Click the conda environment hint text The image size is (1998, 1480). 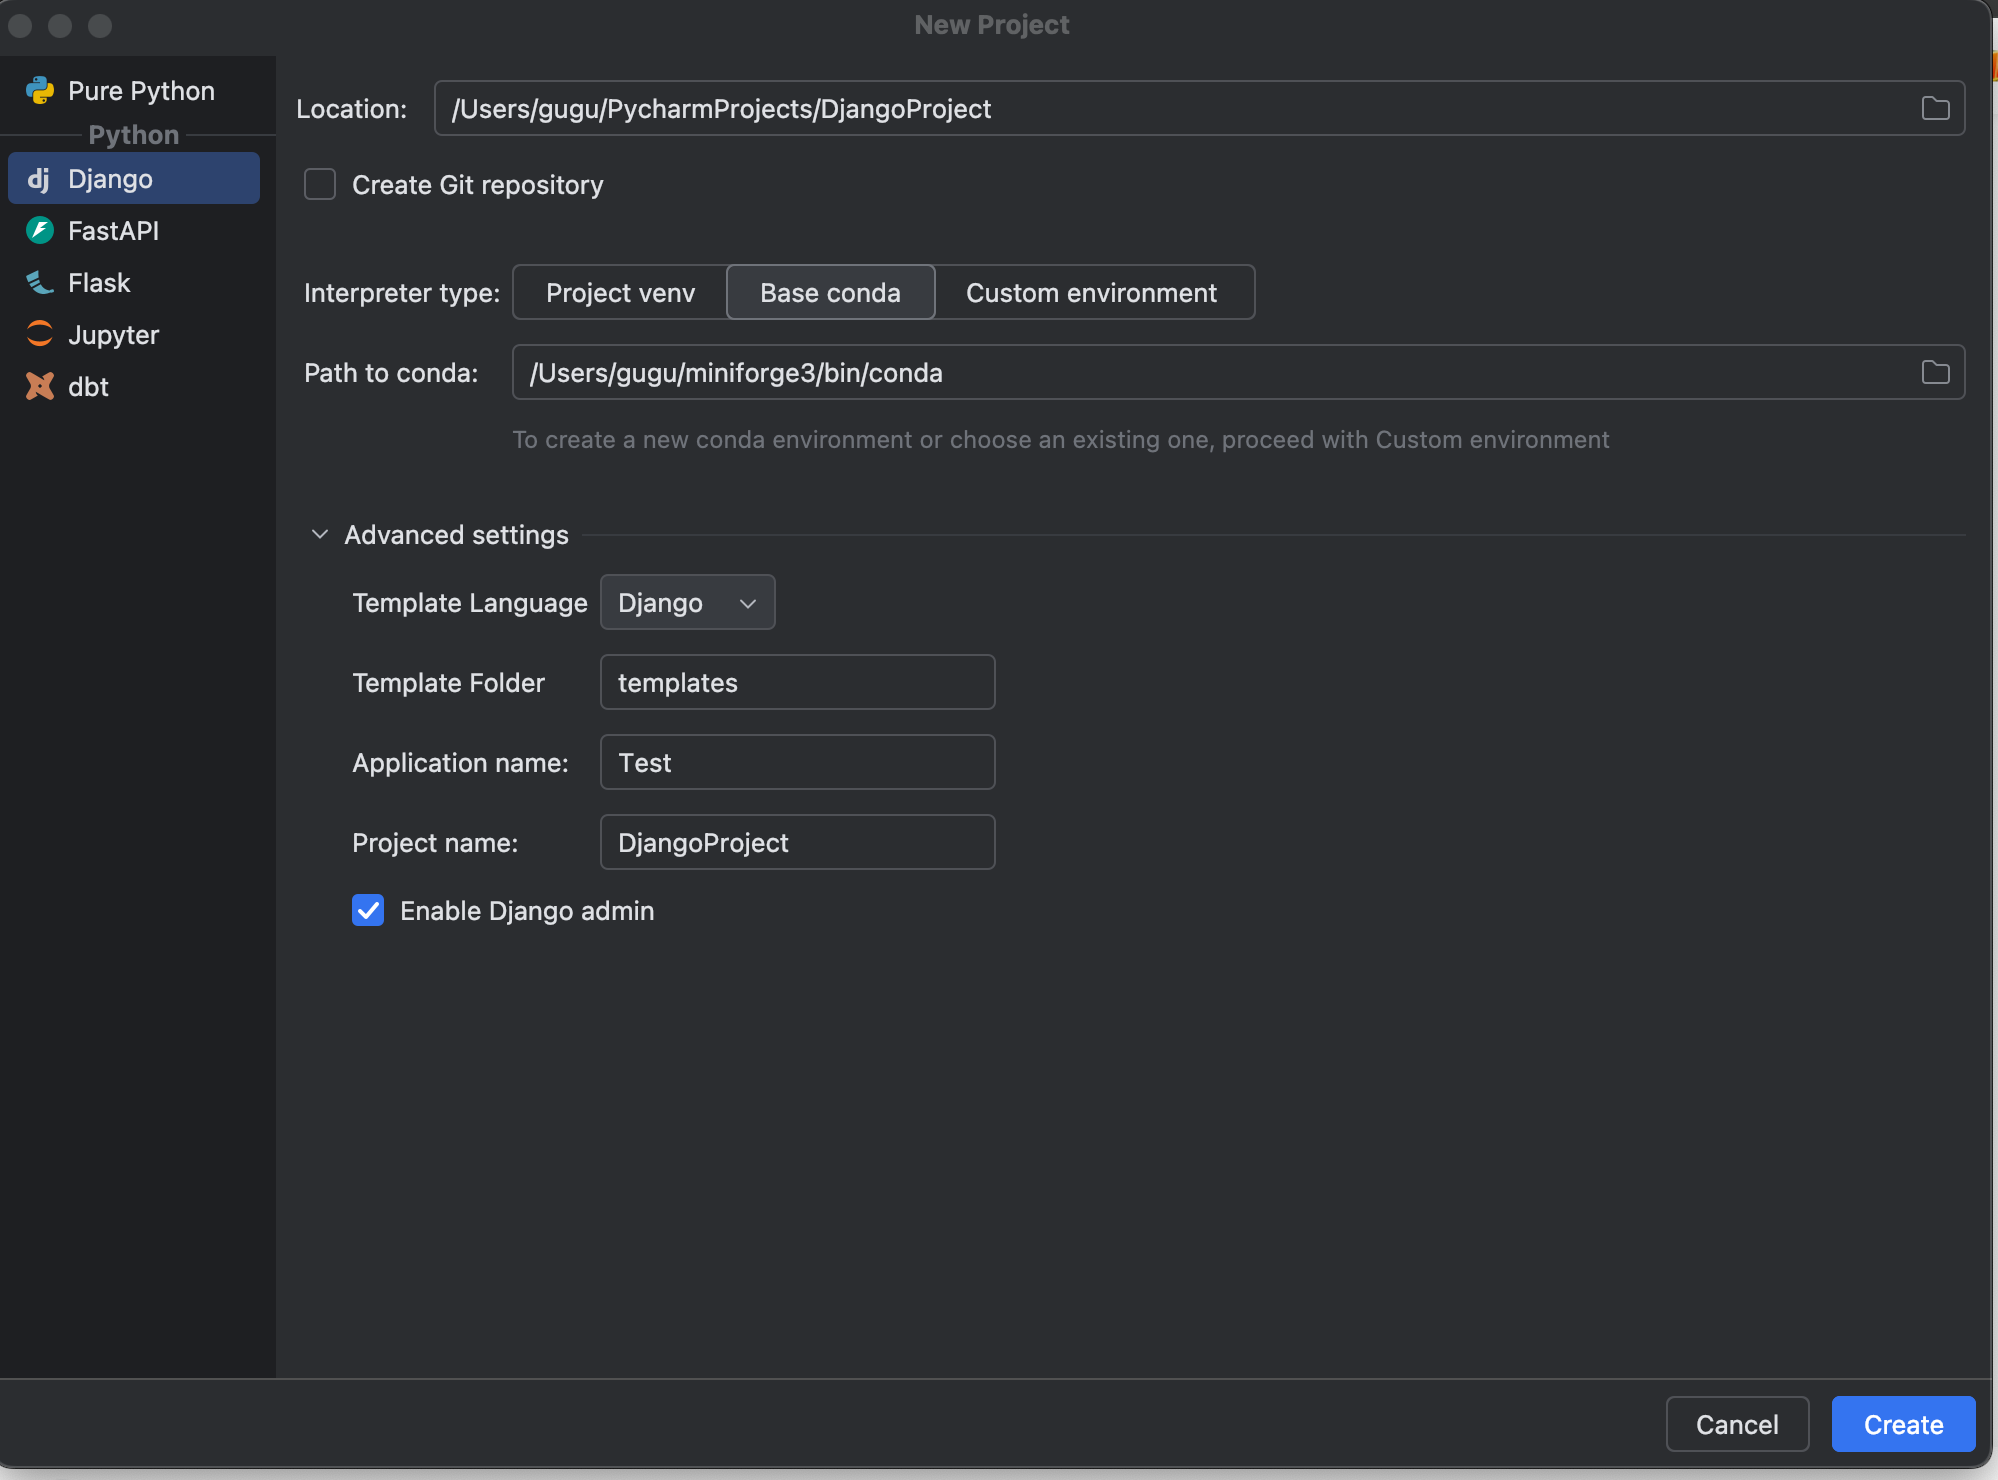1060,440
